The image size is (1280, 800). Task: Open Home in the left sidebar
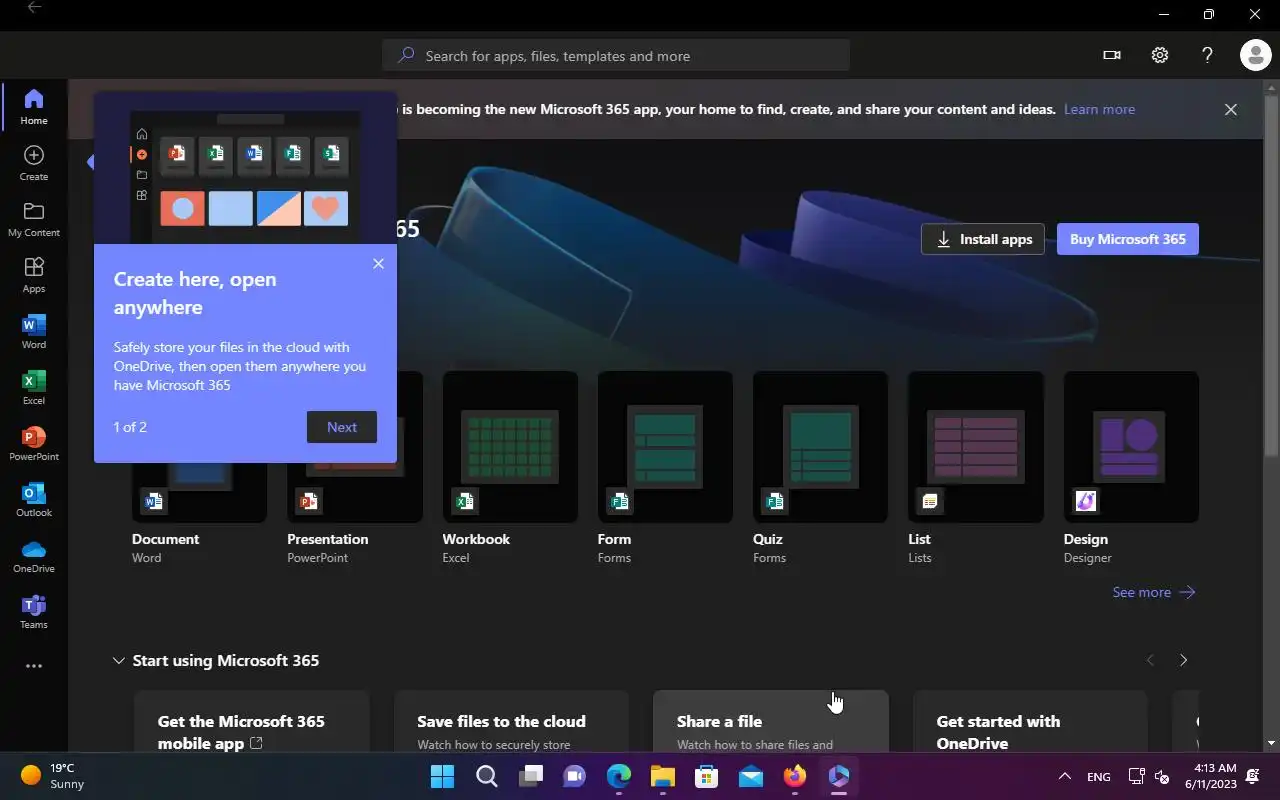(x=33, y=107)
